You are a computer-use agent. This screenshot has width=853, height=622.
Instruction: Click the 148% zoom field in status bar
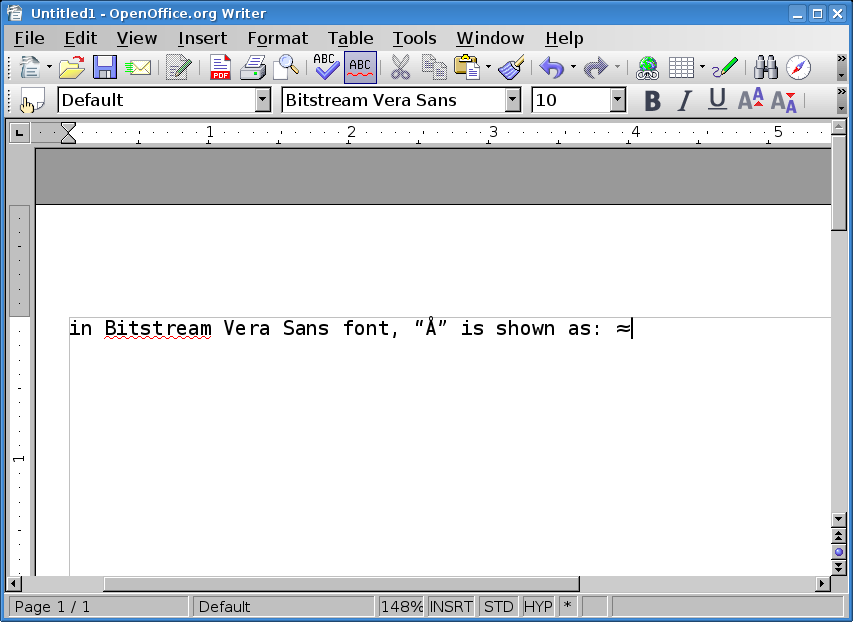[401, 606]
